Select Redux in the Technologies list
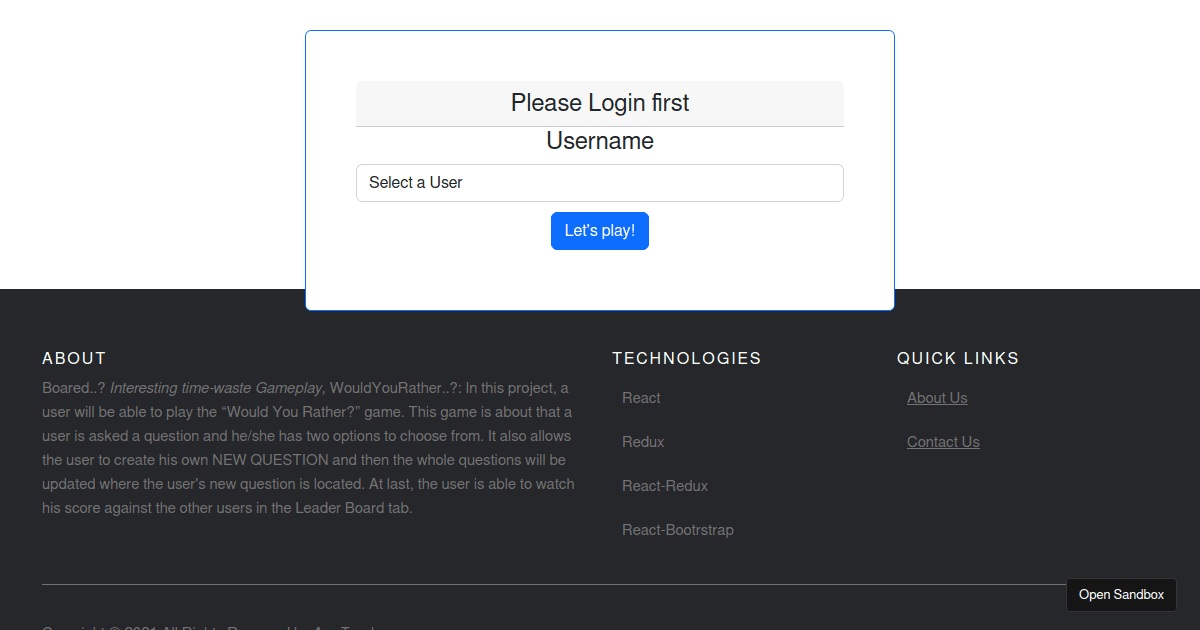1200x630 pixels. pyautogui.click(x=643, y=442)
